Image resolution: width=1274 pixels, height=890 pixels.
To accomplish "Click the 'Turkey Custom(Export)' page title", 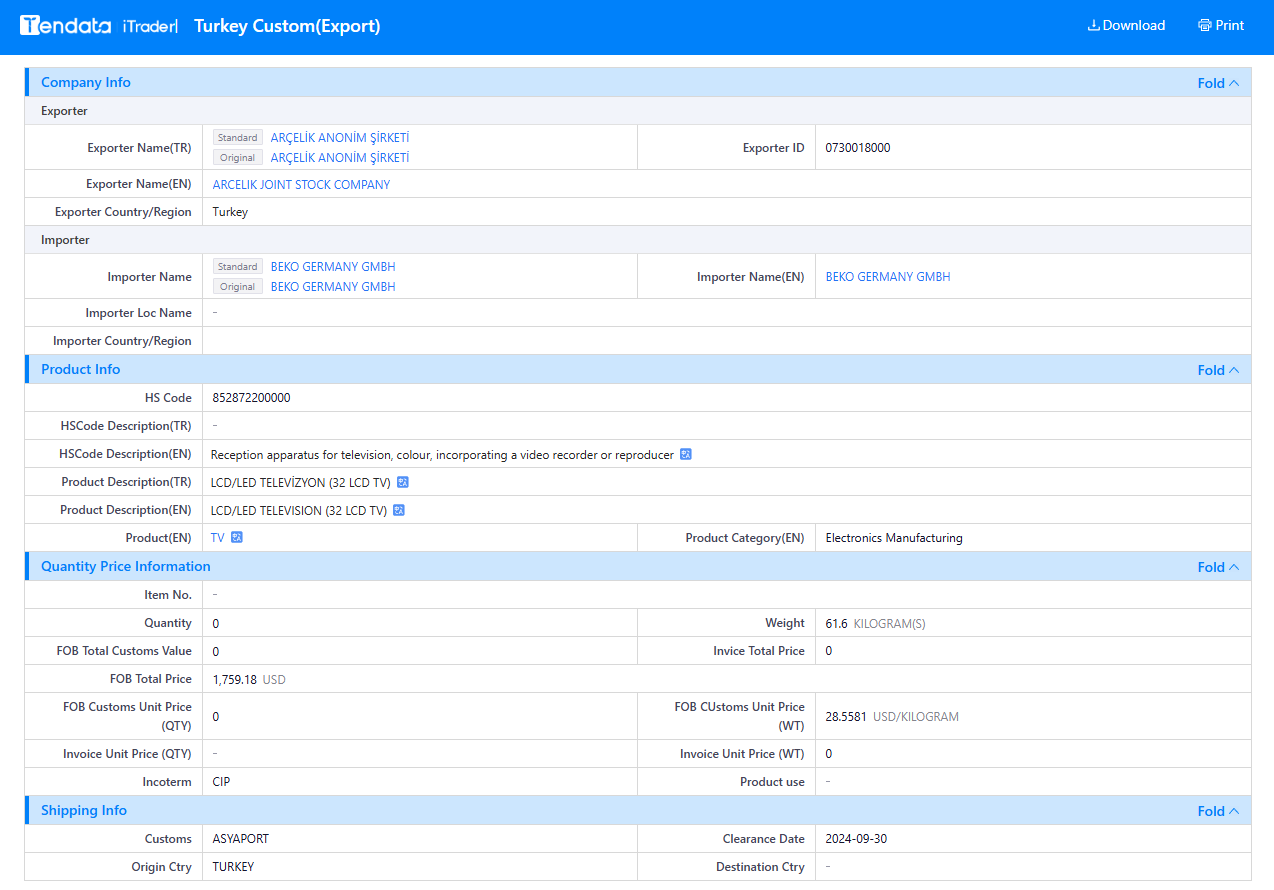I will [287, 26].
